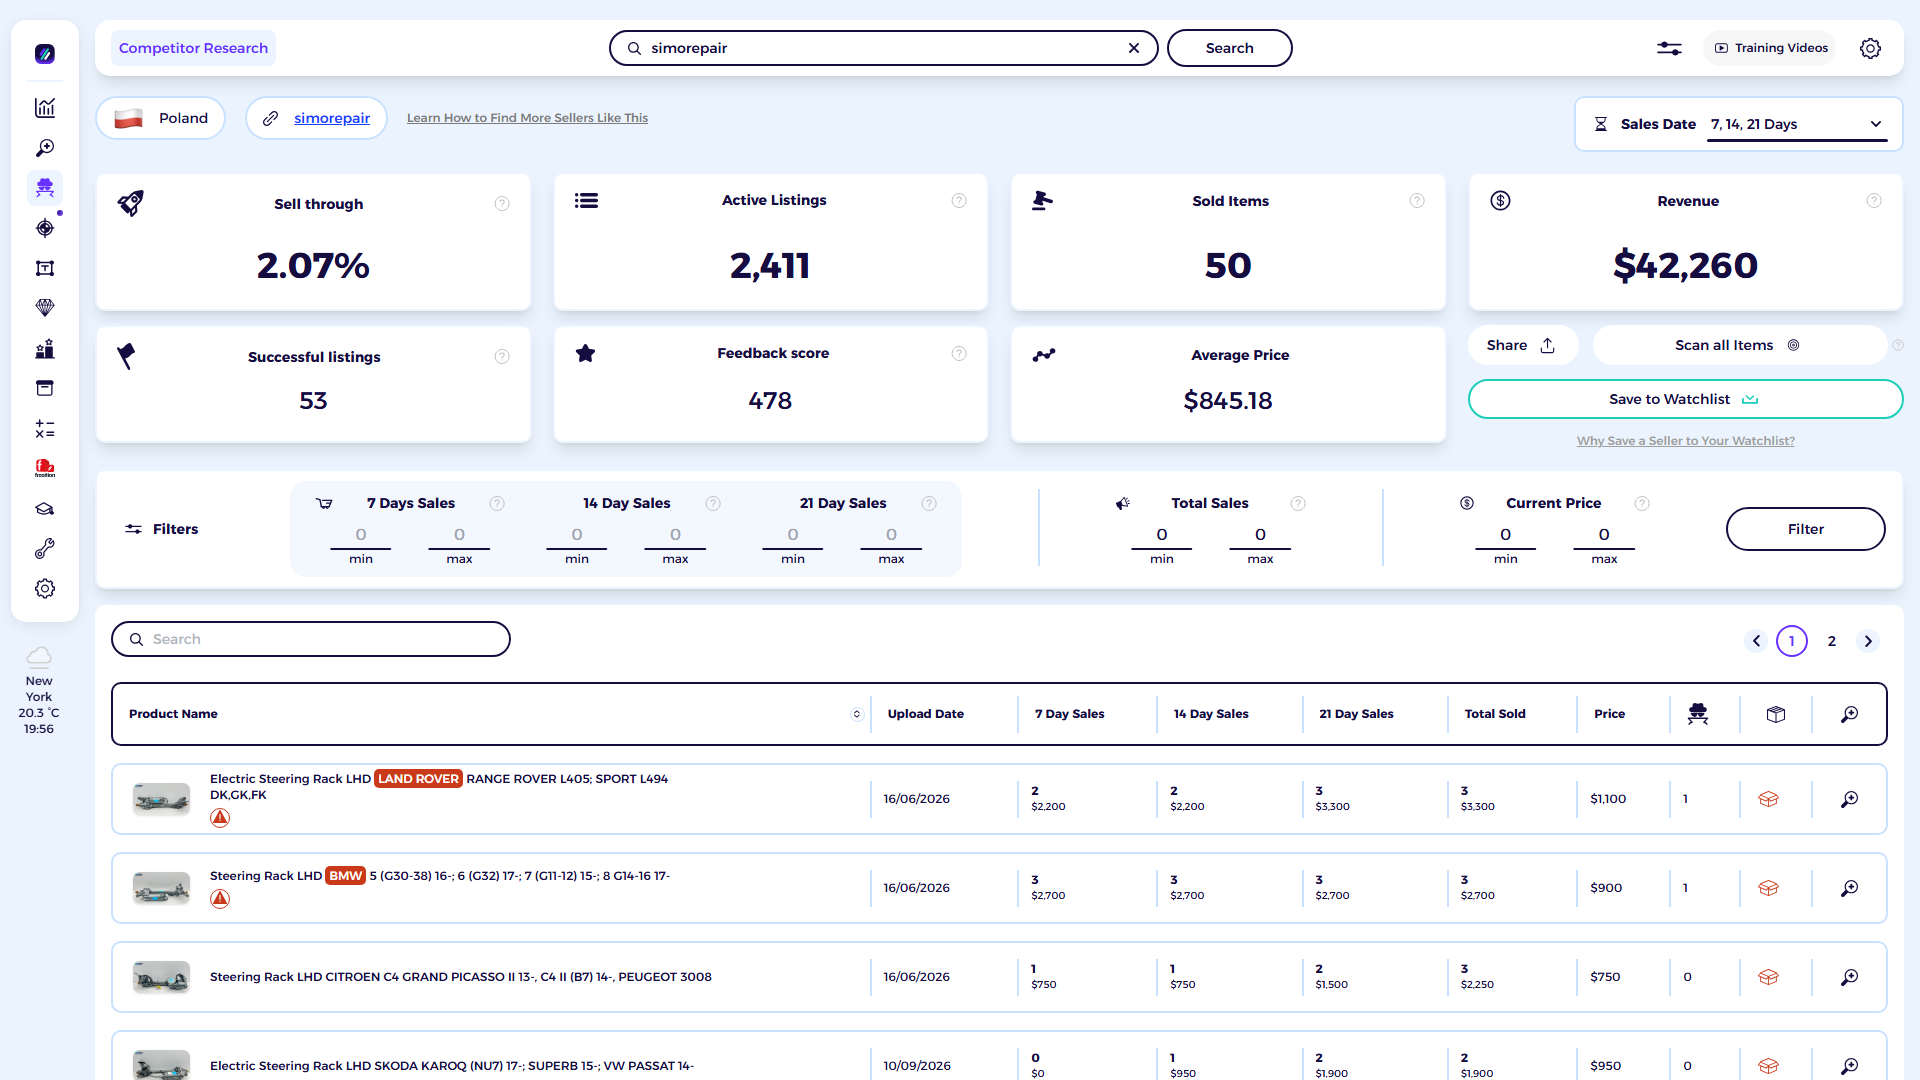This screenshot has height=1080, width=1920.
Task: Click Scan all Items button
Action: (1739, 345)
